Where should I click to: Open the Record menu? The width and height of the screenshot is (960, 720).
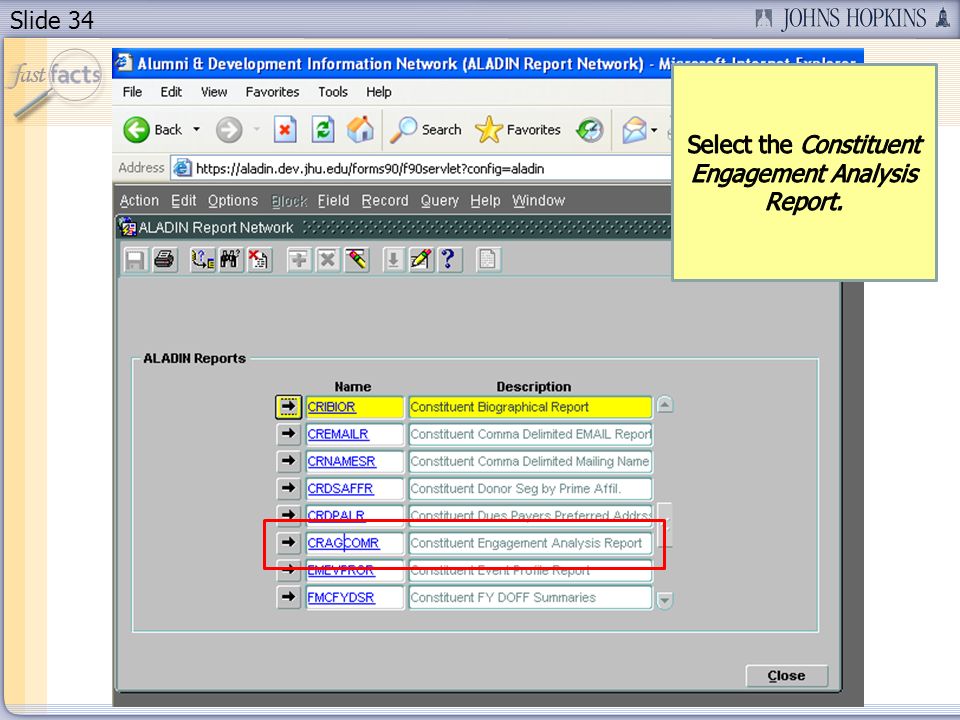pyautogui.click(x=384, y=201)
